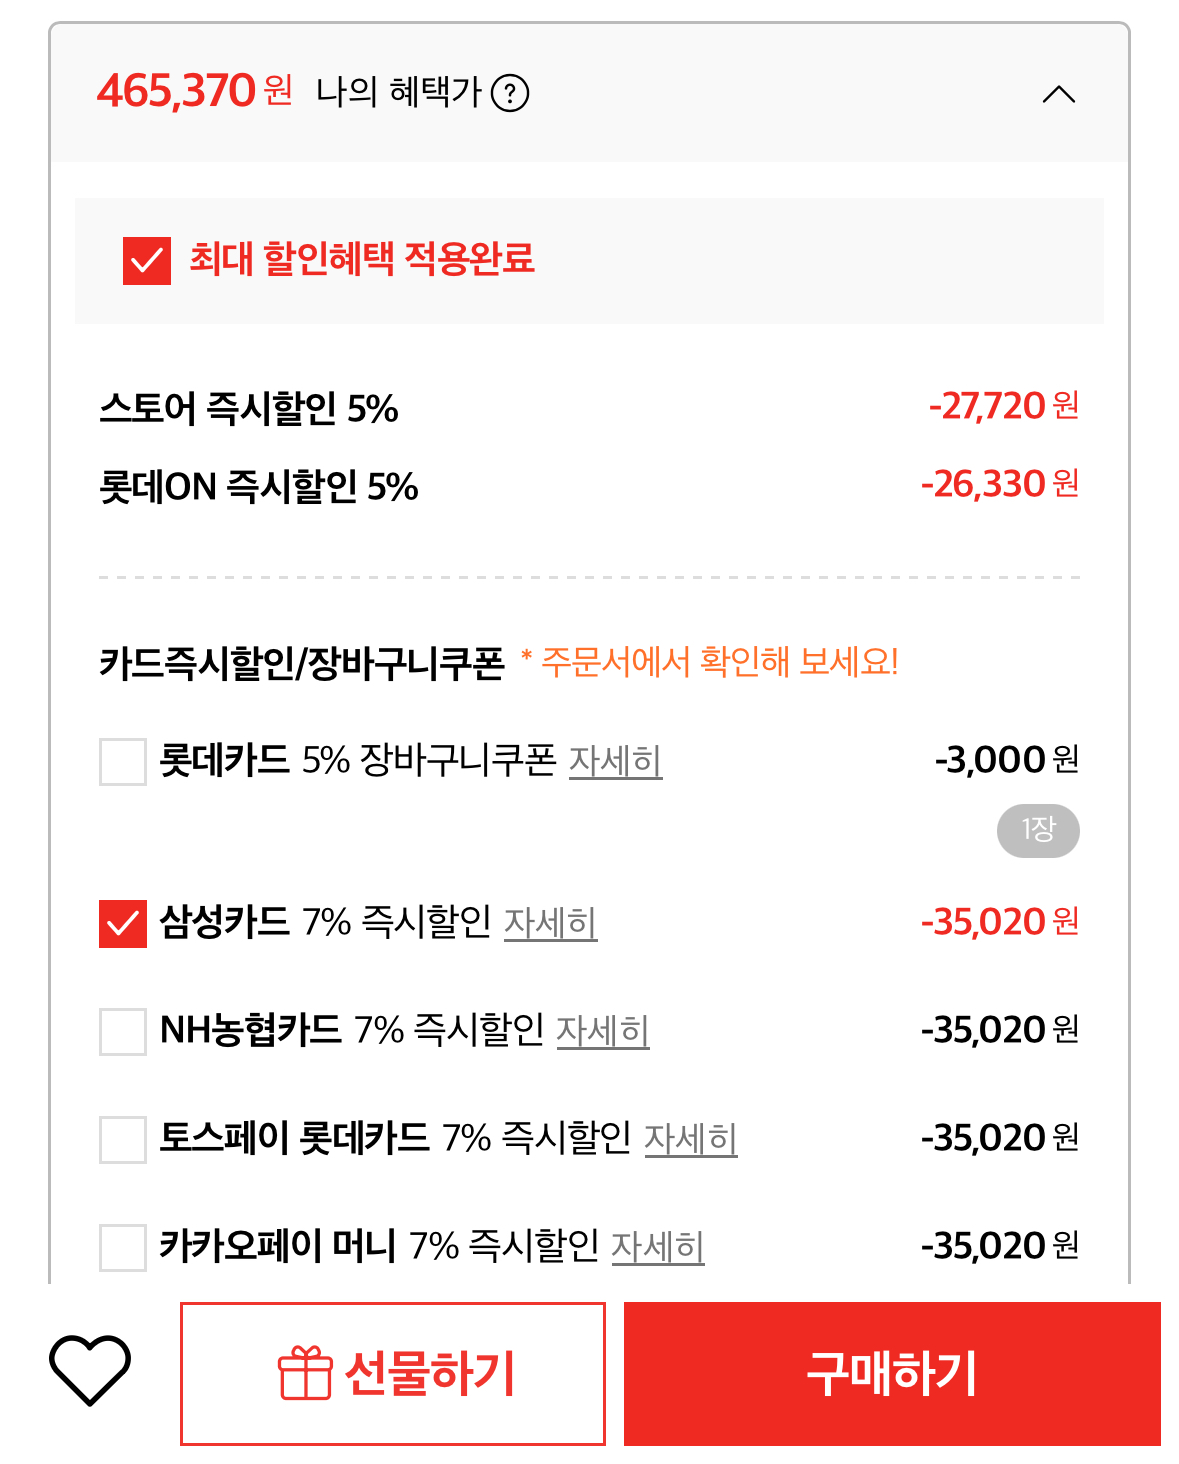Click the help question mark icon
The width and height of the screenshot is (1179, 1464).
click(x=510, y=94)
